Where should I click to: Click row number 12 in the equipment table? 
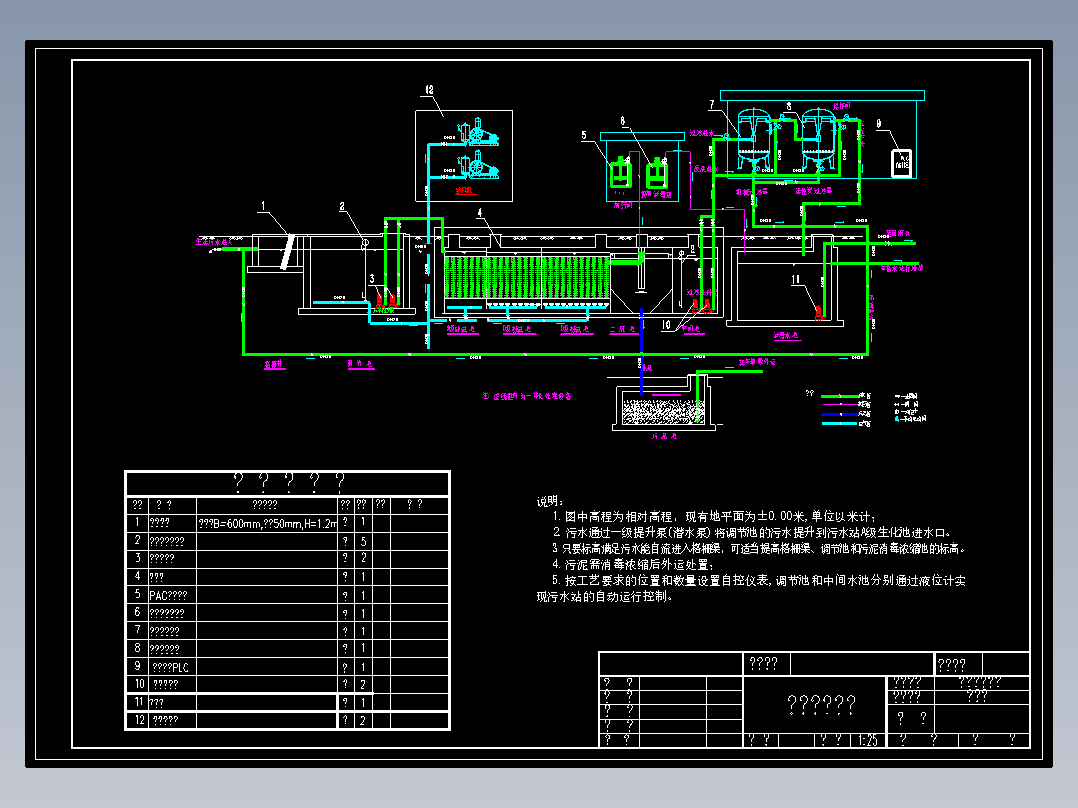pyautogui.click(x=140, y=720)
